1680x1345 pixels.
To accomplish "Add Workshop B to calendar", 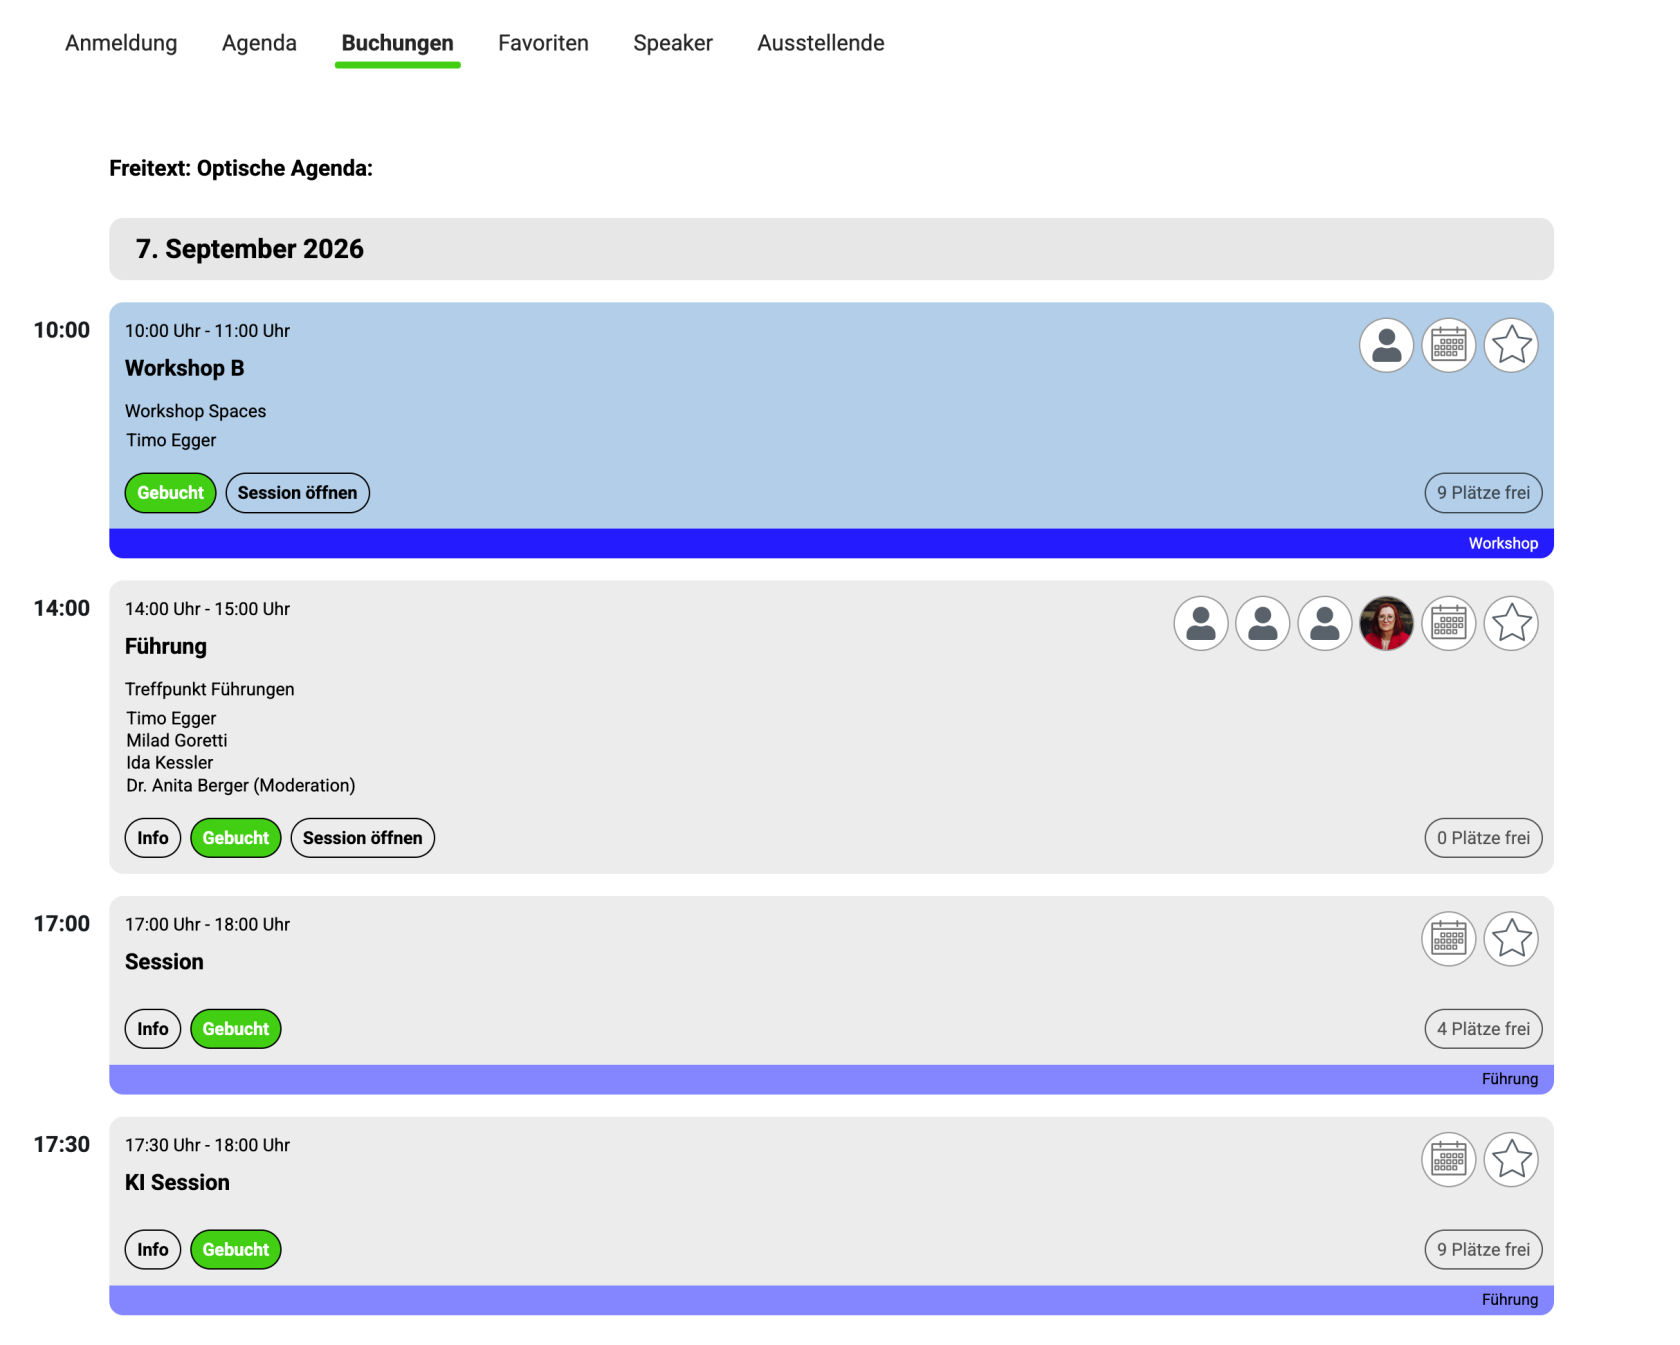I will tap(1448, 346).
